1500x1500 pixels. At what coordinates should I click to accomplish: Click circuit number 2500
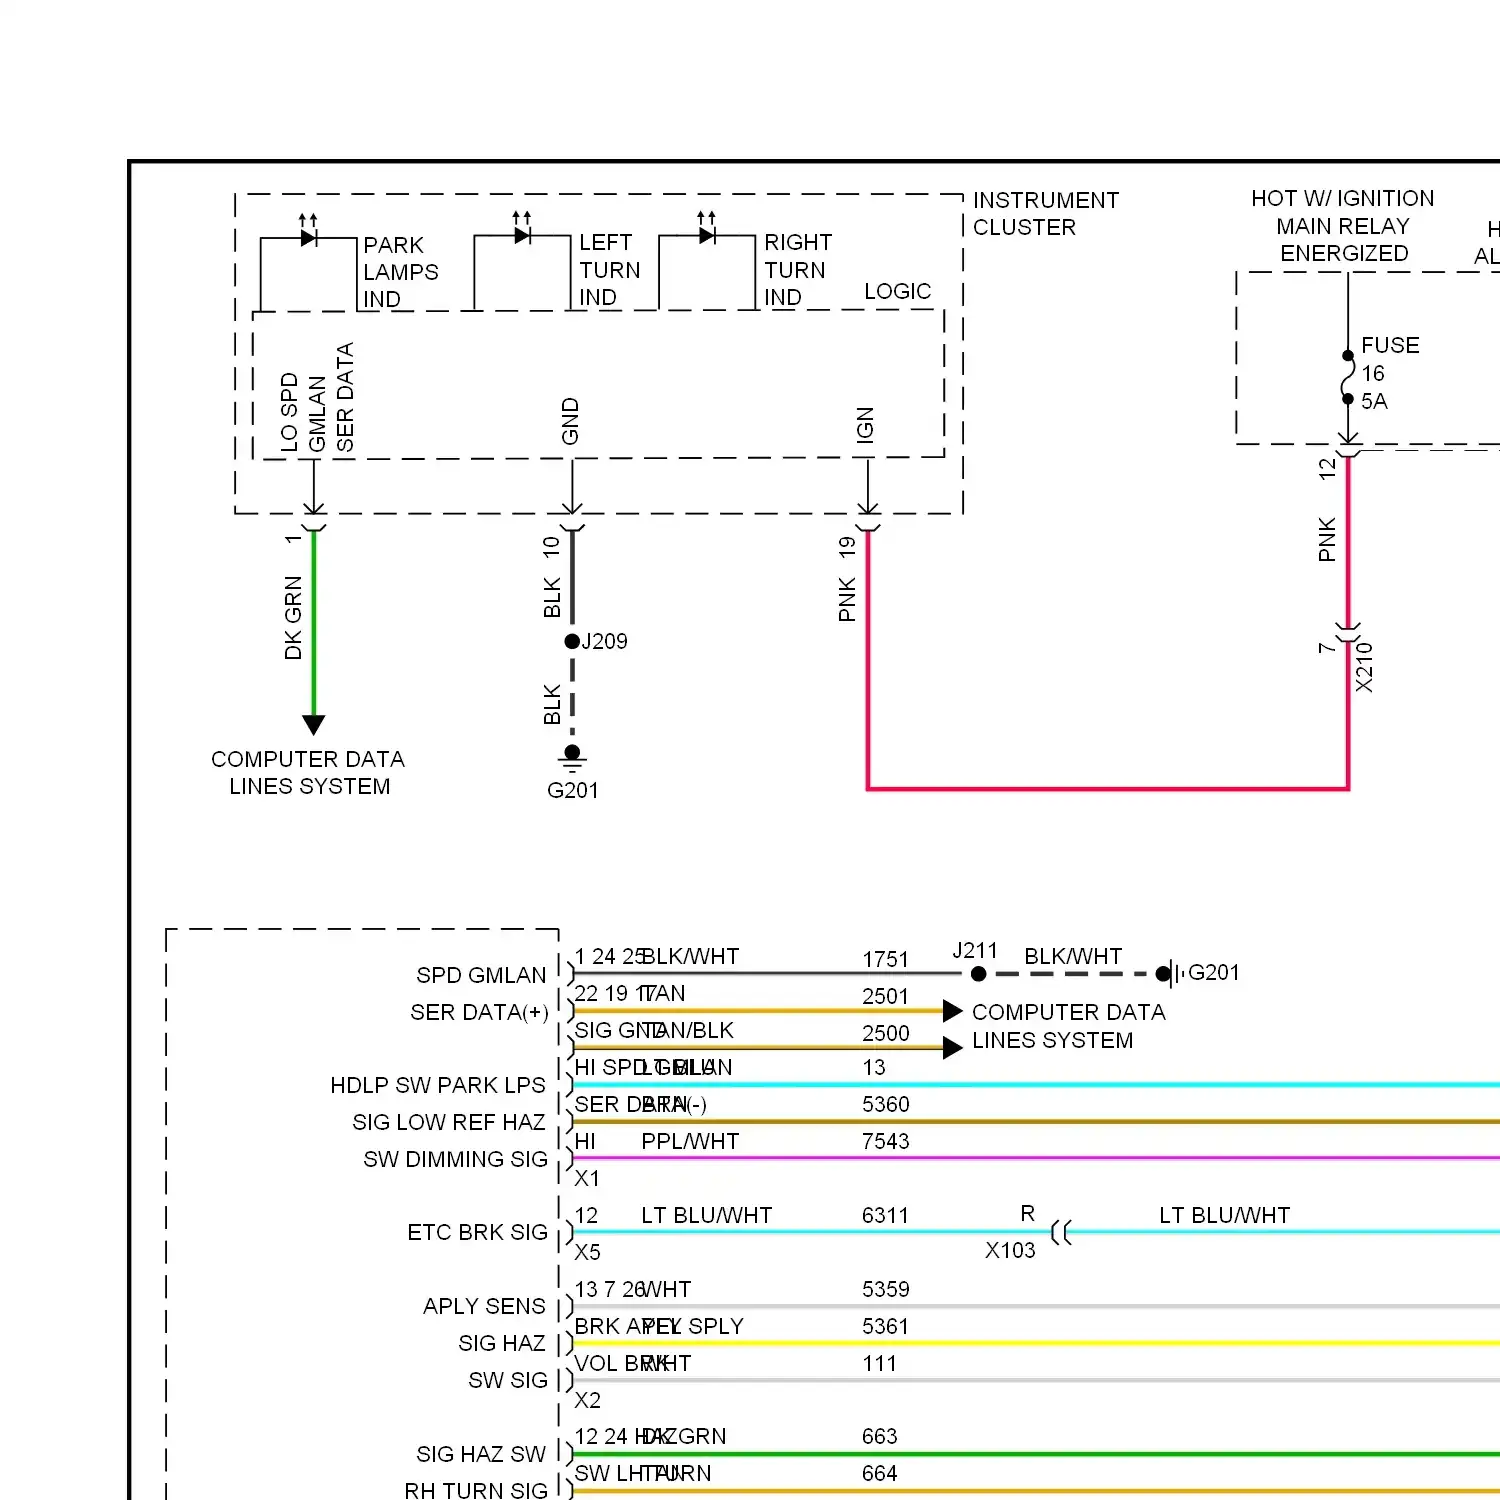pos(886,1033)
